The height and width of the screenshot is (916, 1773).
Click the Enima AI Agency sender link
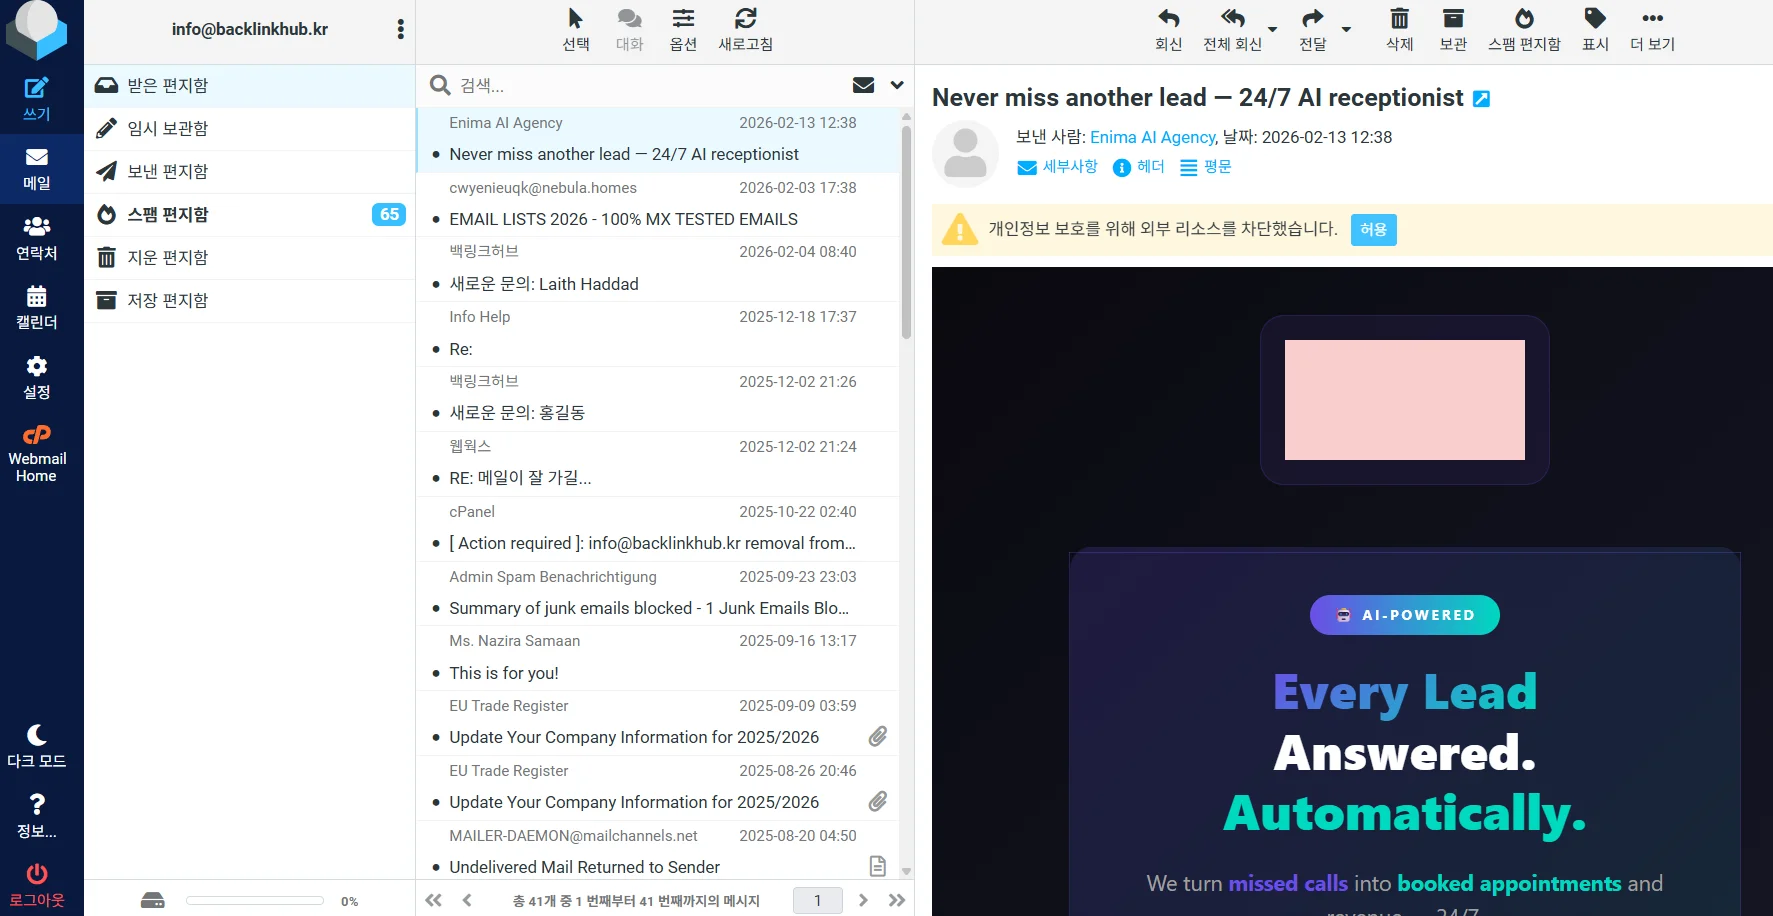tap(1152, 137)
